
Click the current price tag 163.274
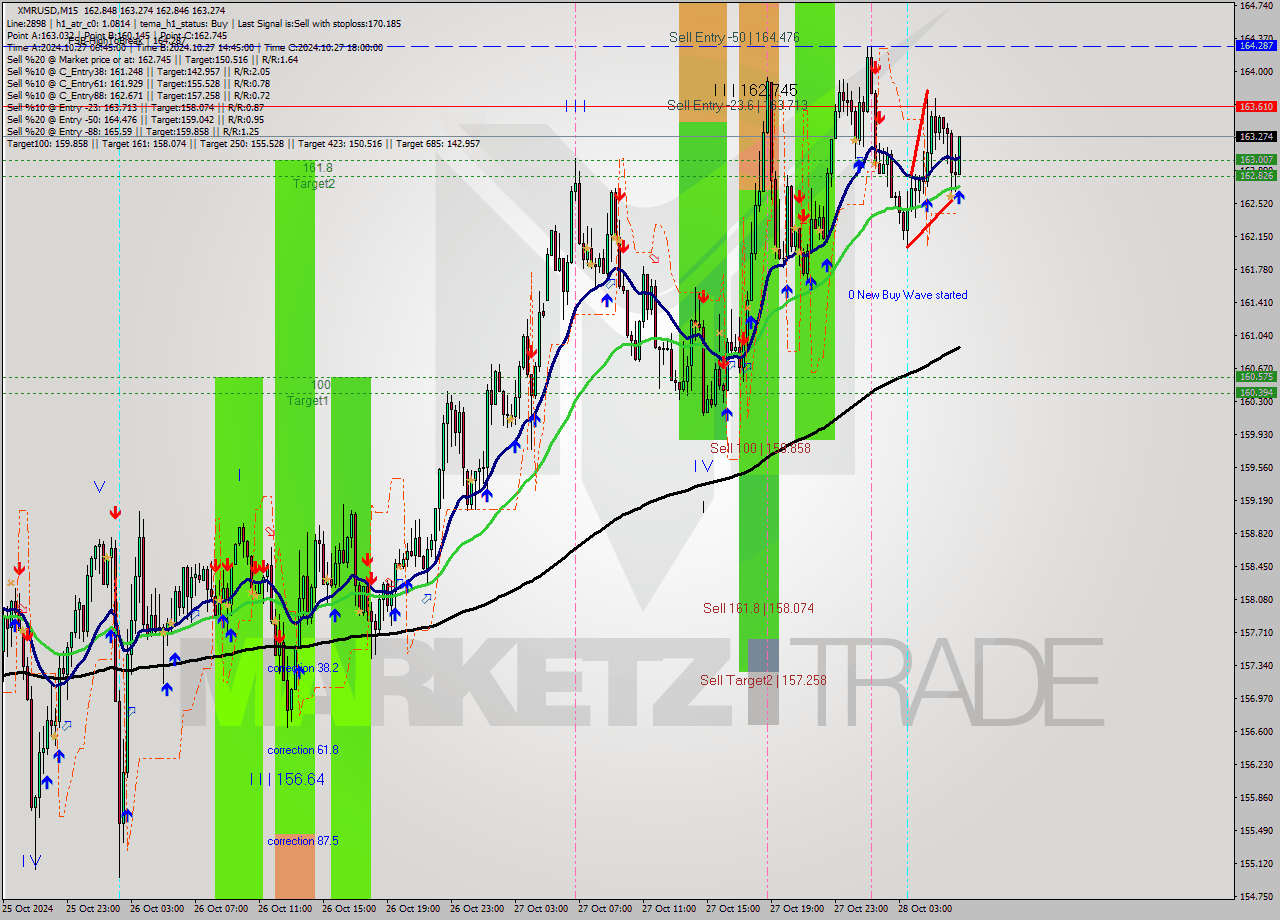pyautogui.click(x=1256, y=136)
